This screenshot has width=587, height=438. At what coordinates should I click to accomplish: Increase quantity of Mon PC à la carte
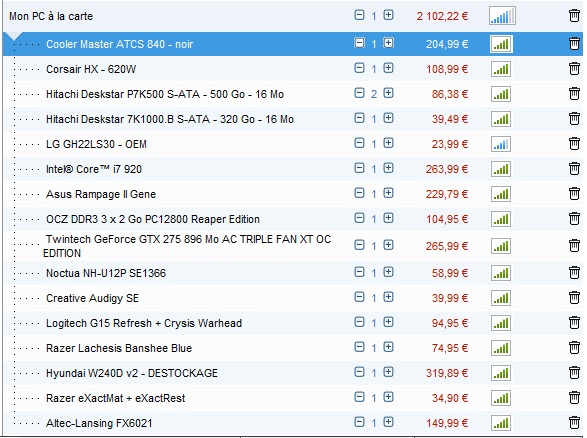point(388,15)
